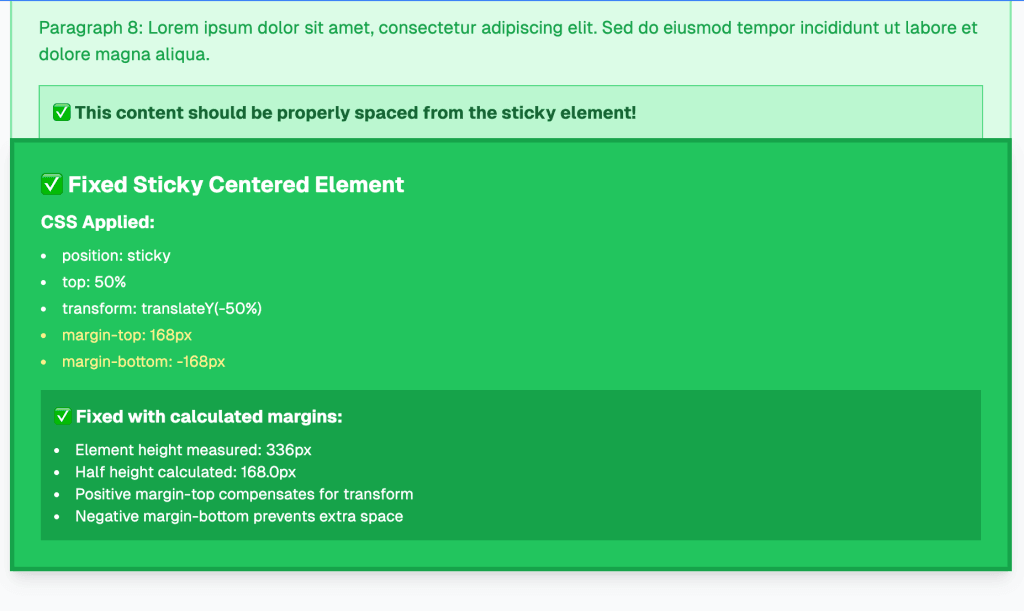This screenshot has width=1024, height=611.
Task: Click the bullet point before "position: sticky"
Action: (x=44, y=256)
